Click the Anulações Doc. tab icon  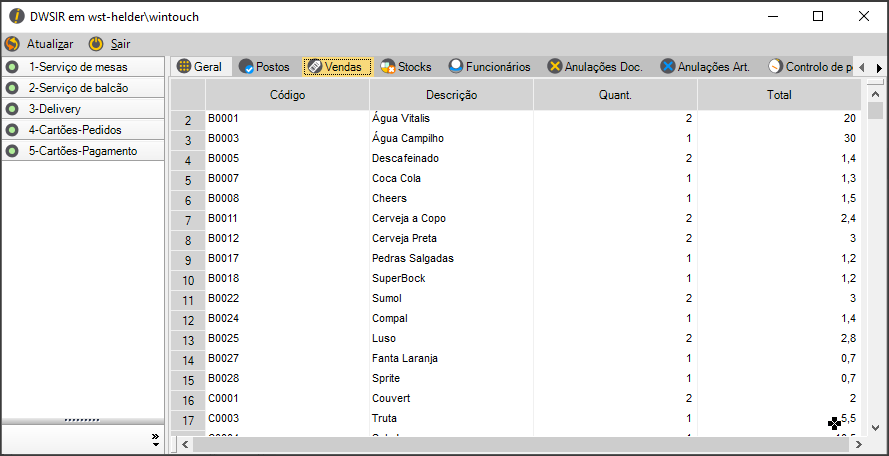point(555,67)
